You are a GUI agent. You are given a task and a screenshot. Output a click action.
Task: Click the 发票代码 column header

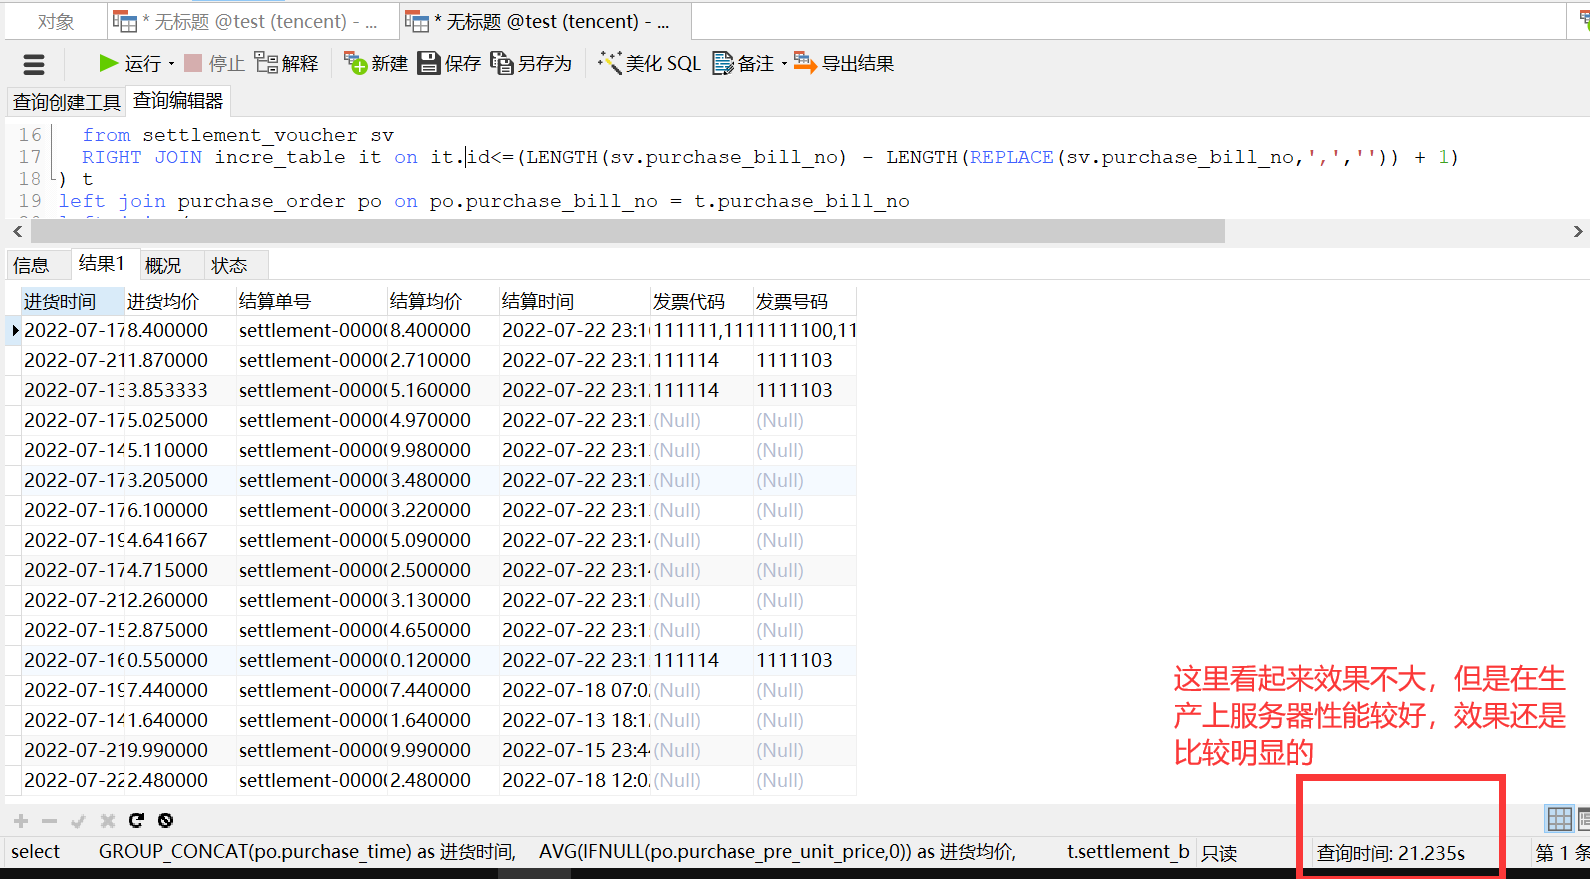coord(702,301)
